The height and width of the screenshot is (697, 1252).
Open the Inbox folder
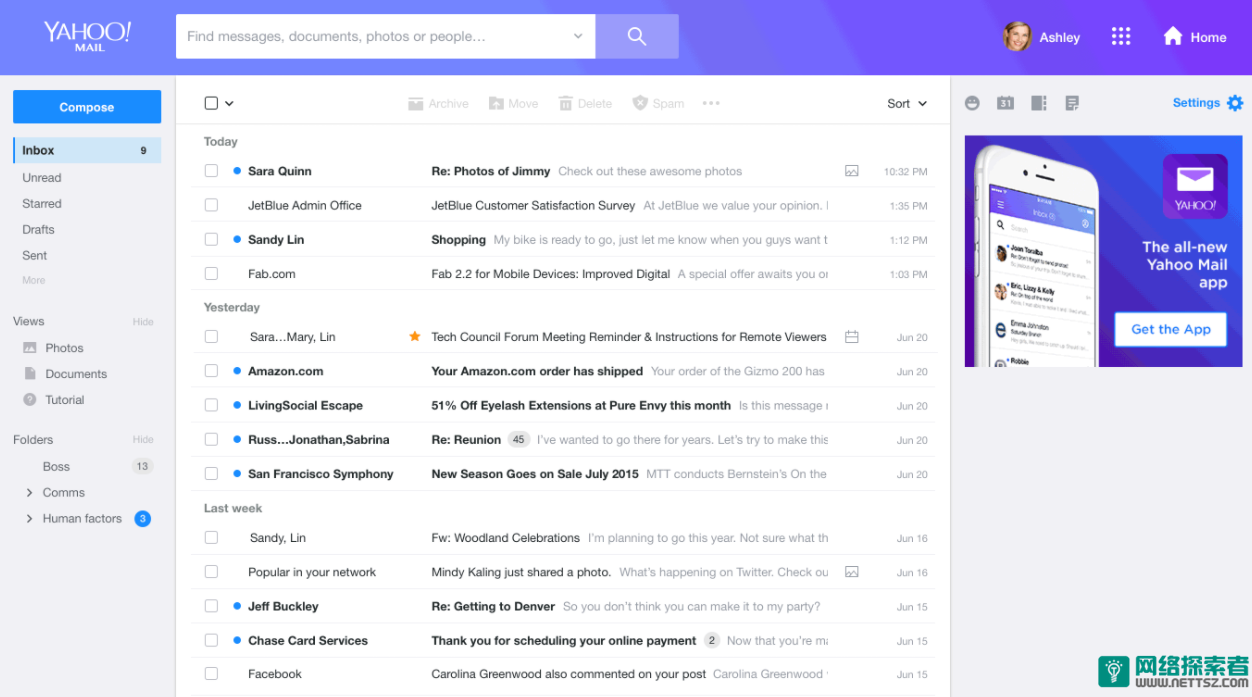click(x=87, y=150)
